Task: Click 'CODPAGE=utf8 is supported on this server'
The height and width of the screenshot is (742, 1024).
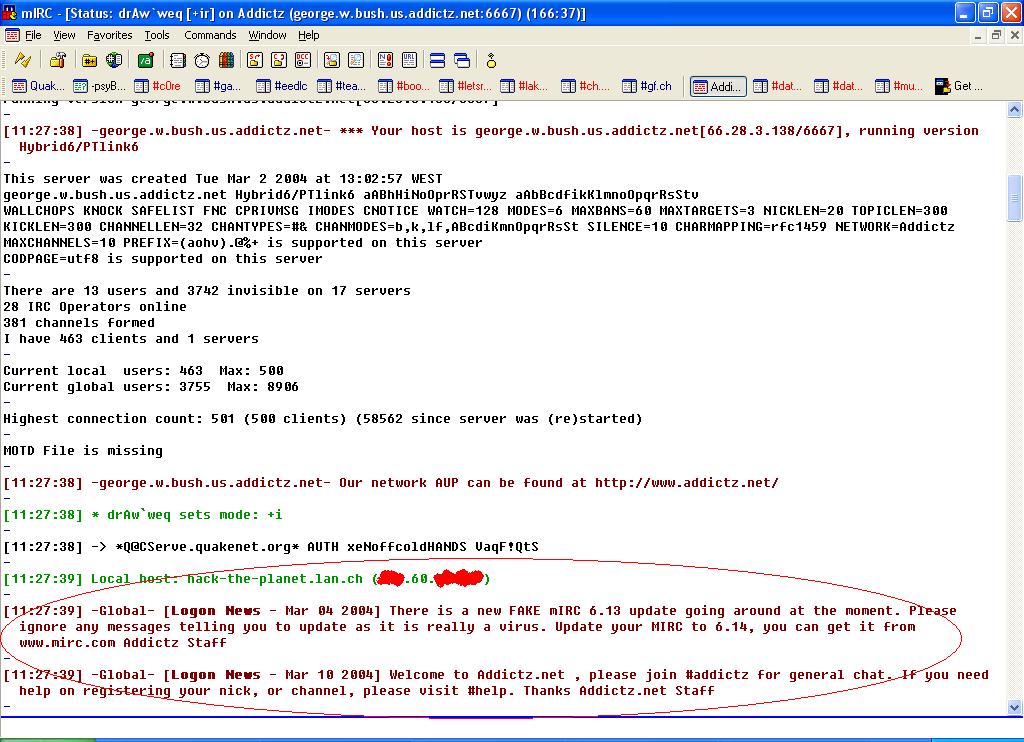Action: (163, 259)
